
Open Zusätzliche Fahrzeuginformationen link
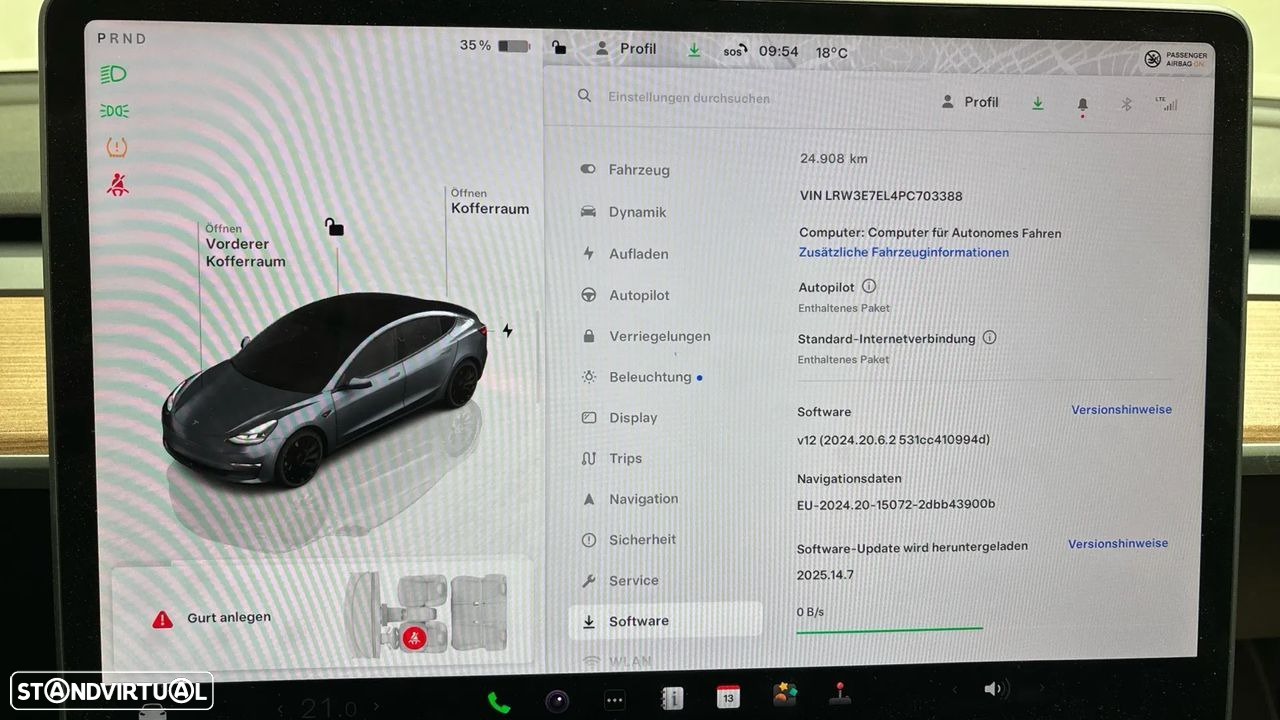pyautogui.click(x=903, y=253)
